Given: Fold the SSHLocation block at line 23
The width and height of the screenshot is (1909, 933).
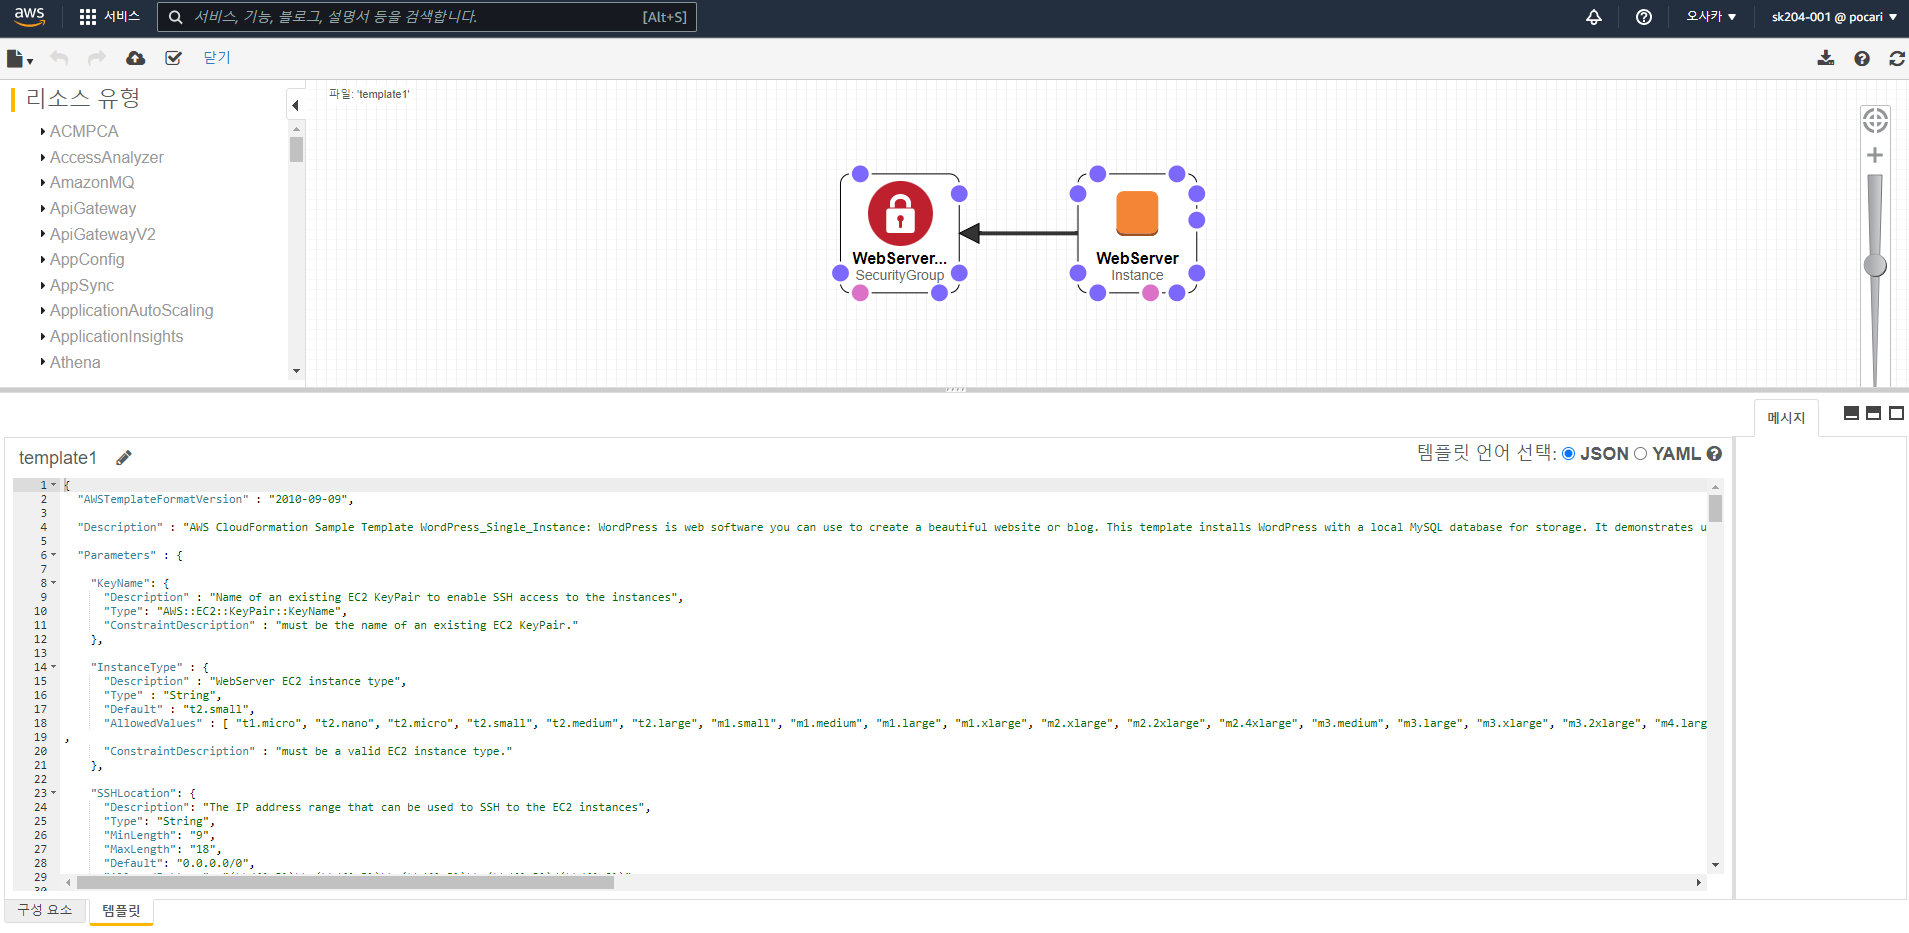Looking at the screenshot, I should [x=54, y=793].
